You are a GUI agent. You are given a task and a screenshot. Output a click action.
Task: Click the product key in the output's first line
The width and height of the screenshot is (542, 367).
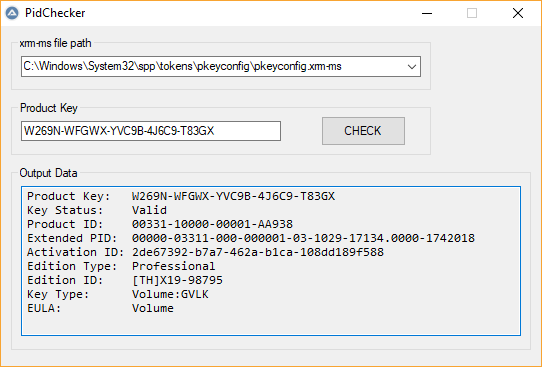(x=233, y=196)
